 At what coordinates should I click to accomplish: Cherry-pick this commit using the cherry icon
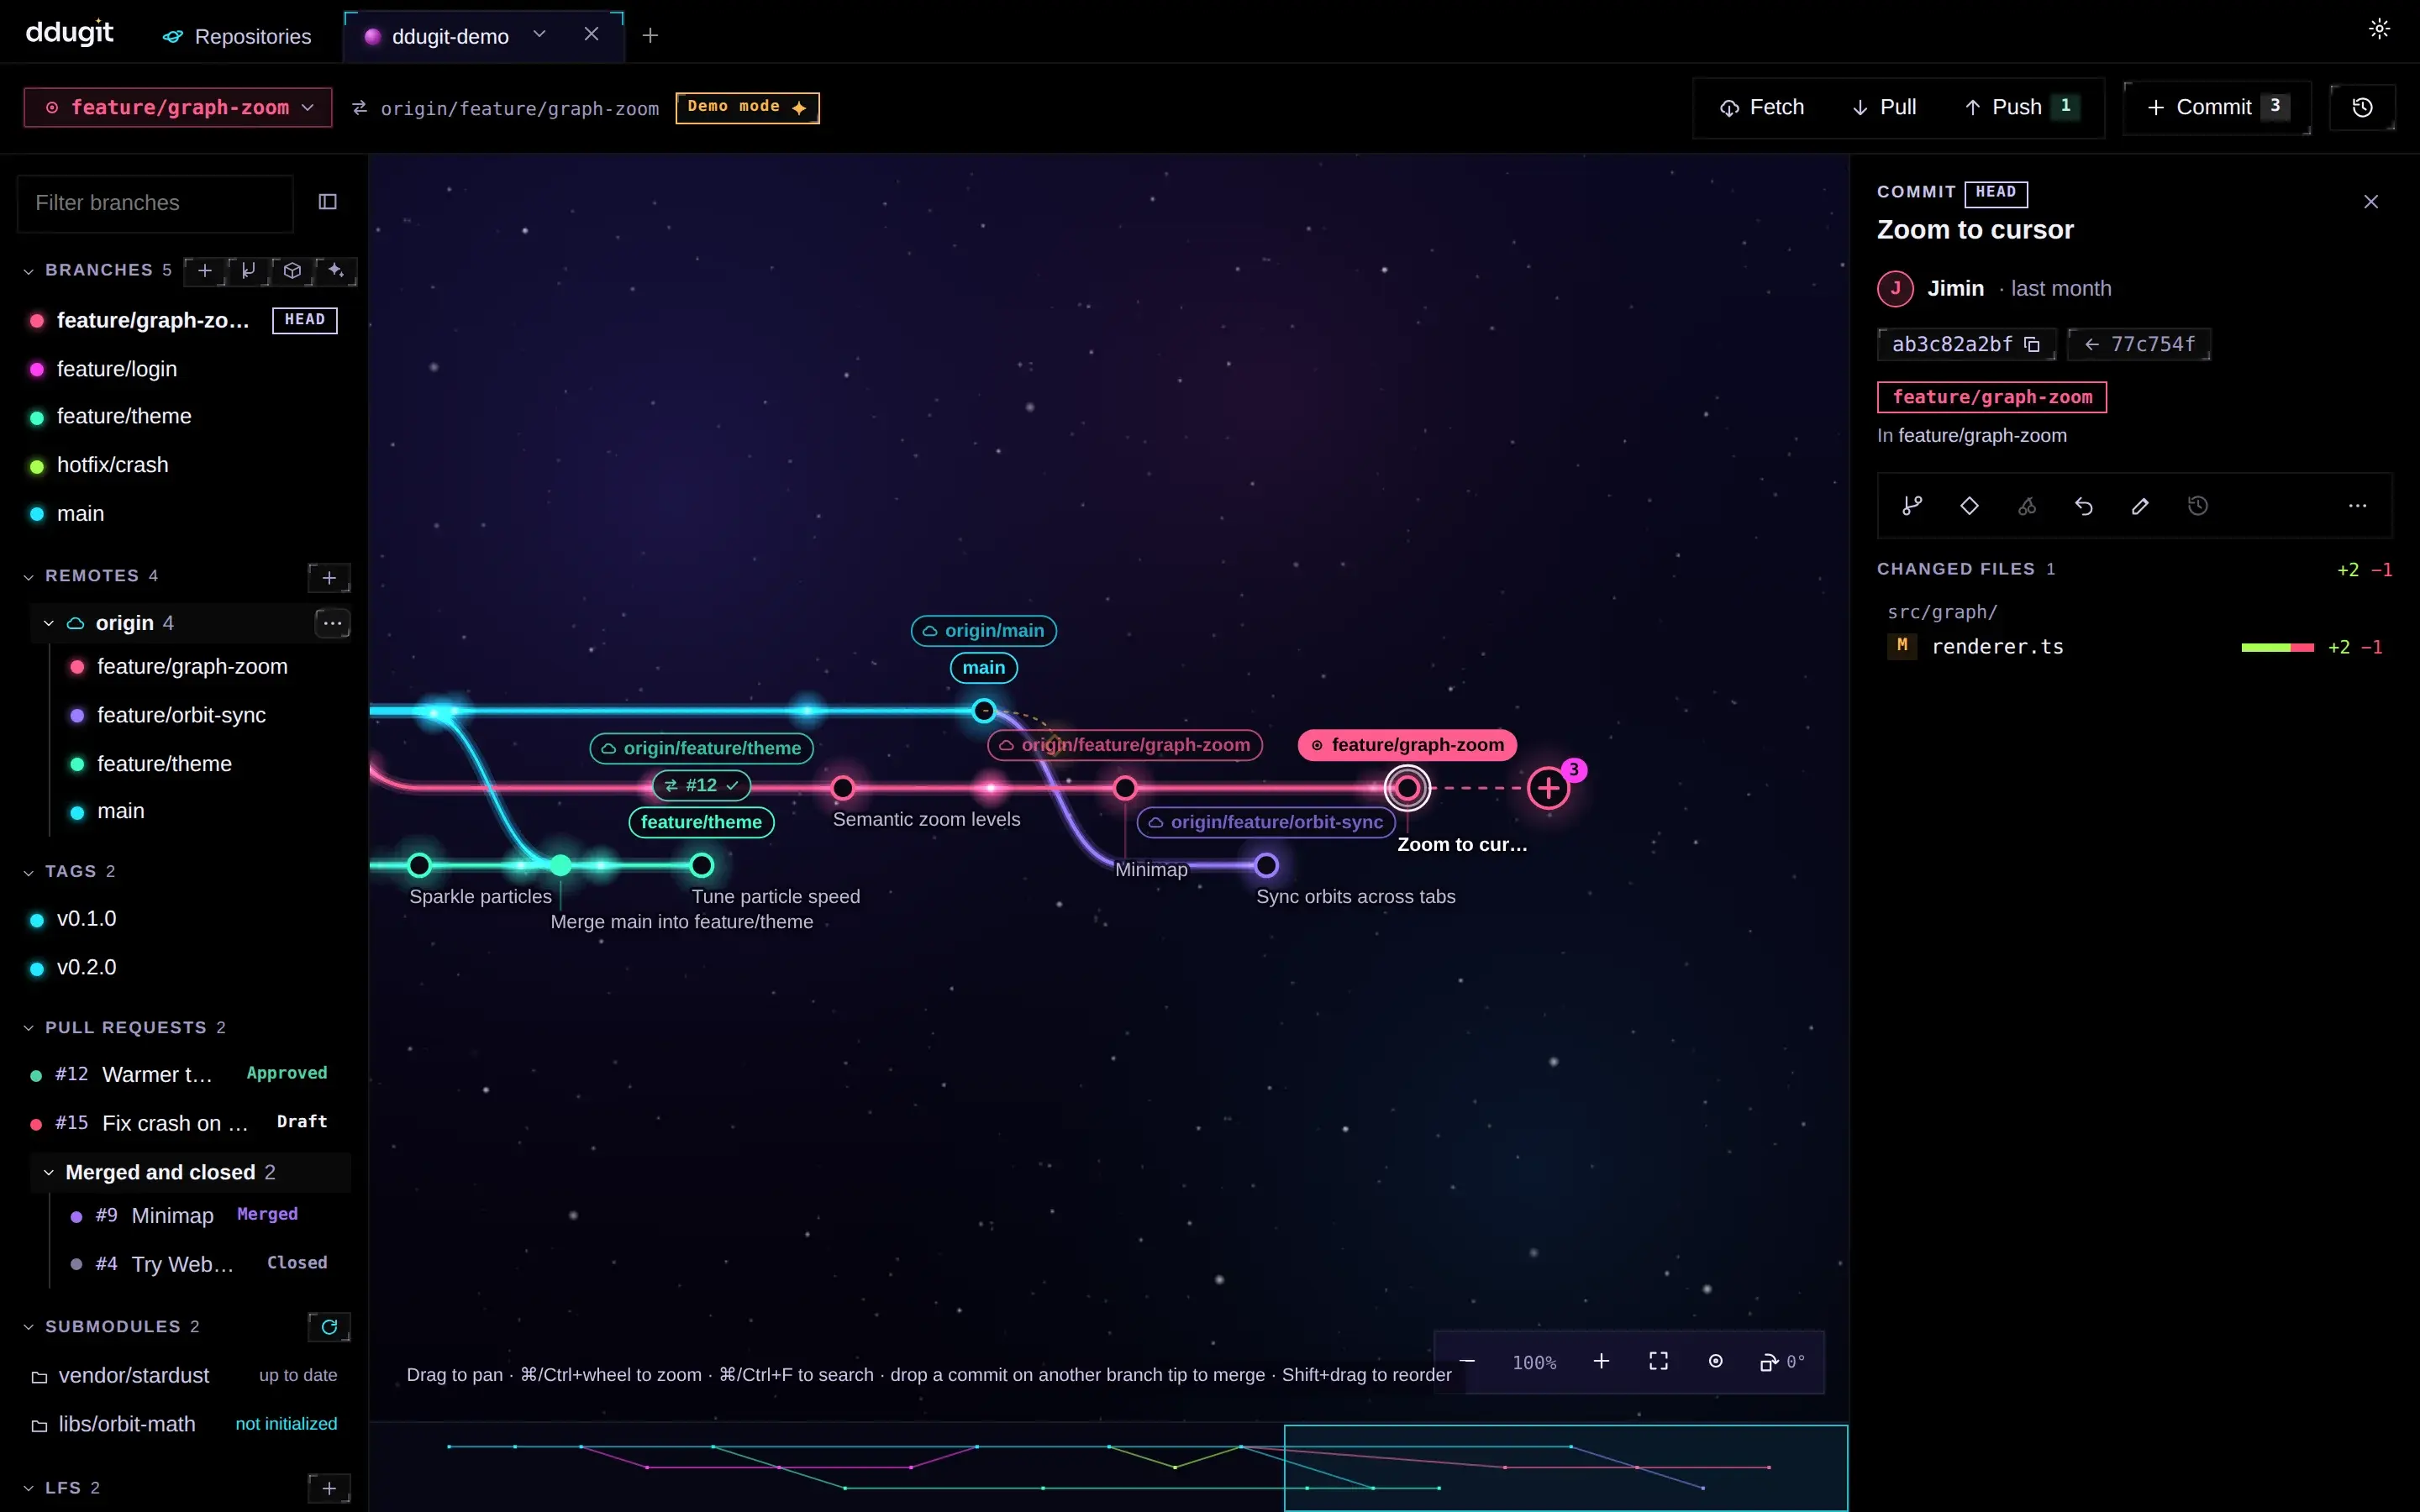(x=2026, y=506)
